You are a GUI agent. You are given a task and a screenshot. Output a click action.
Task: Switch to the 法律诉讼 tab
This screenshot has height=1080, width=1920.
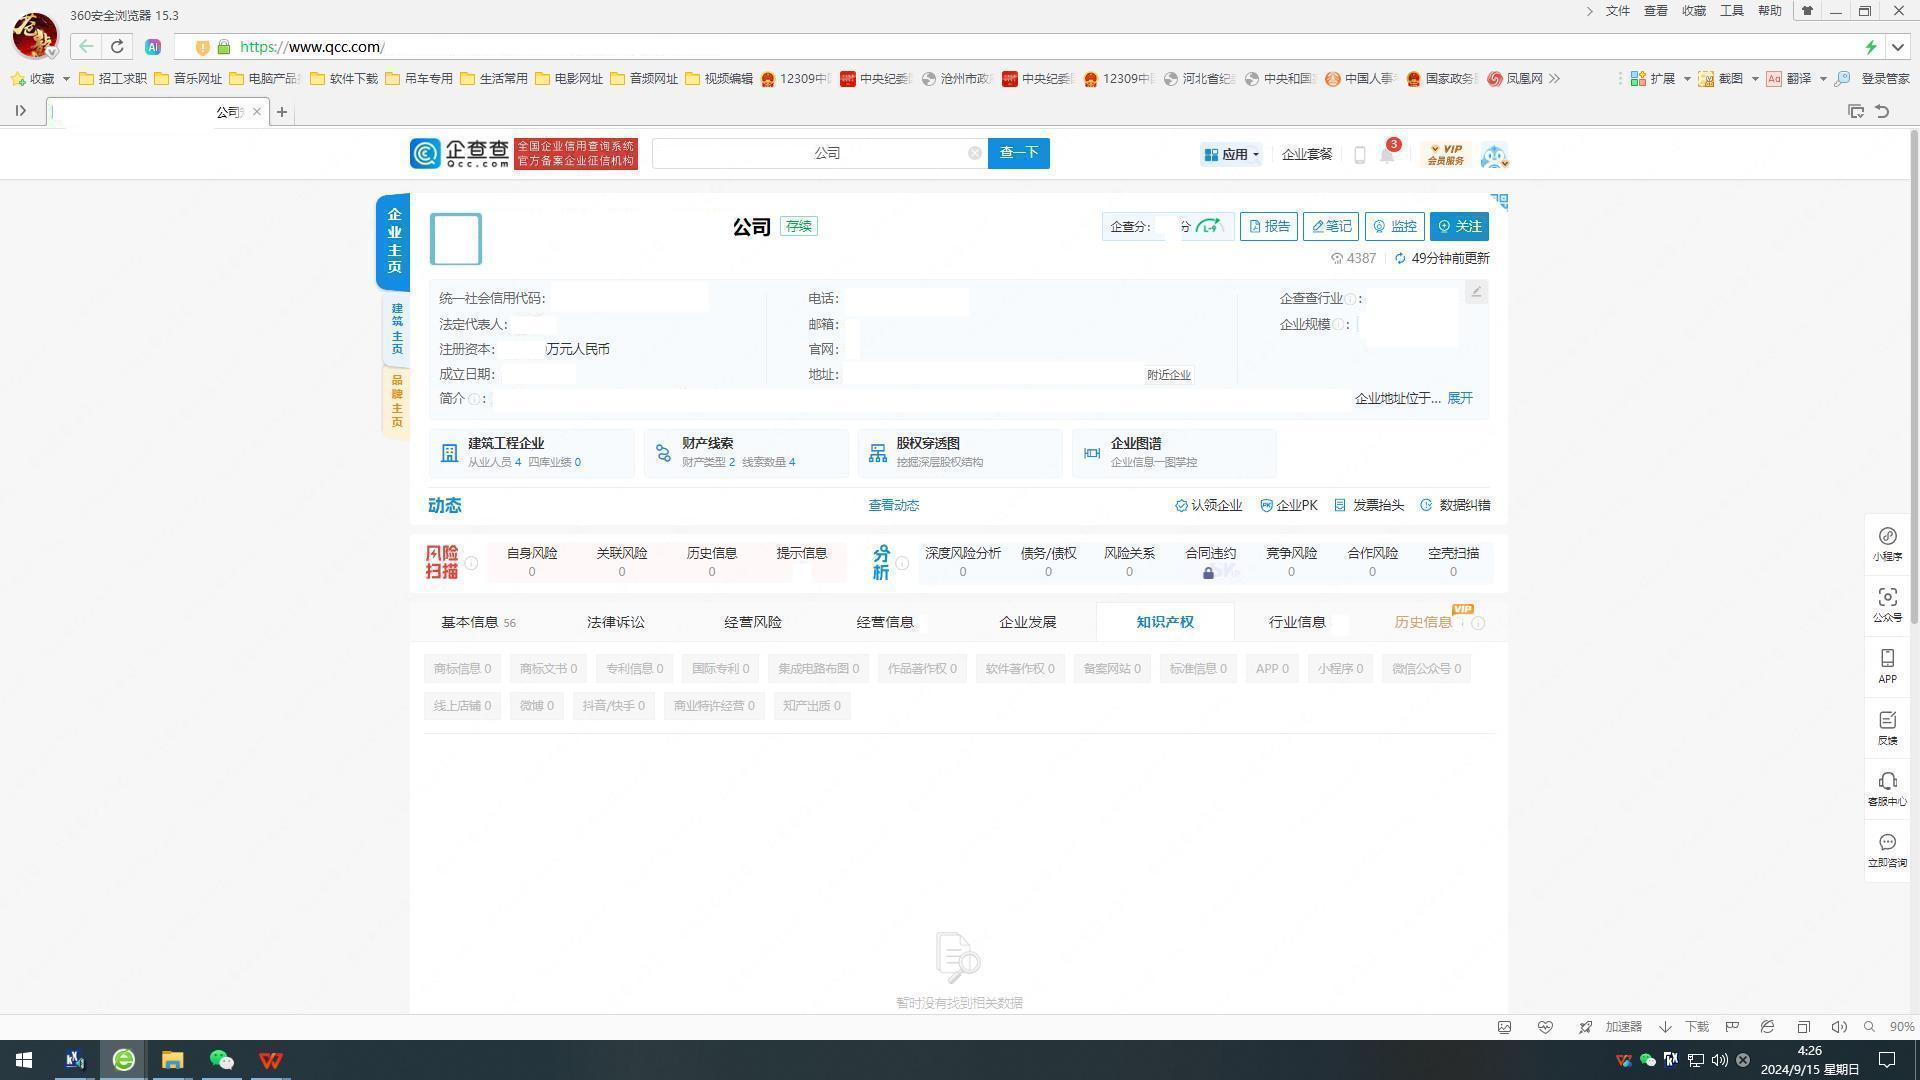pos(615,622)
